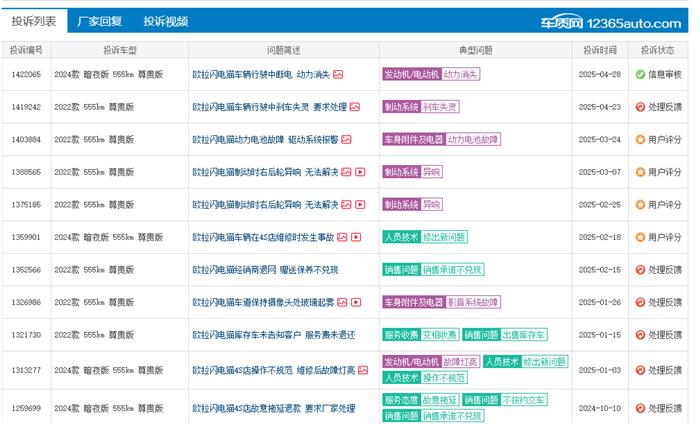
Task: Click 处理反馈 status icon in row 1313277
Action: tap(640, 370)
